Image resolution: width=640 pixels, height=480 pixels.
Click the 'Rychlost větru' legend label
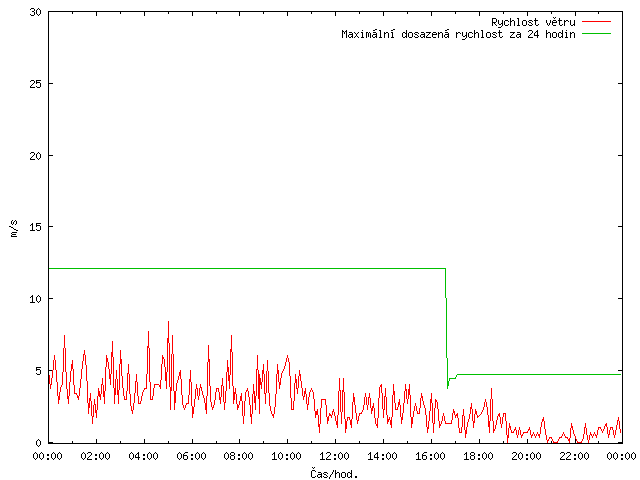[x=533, y=22]
